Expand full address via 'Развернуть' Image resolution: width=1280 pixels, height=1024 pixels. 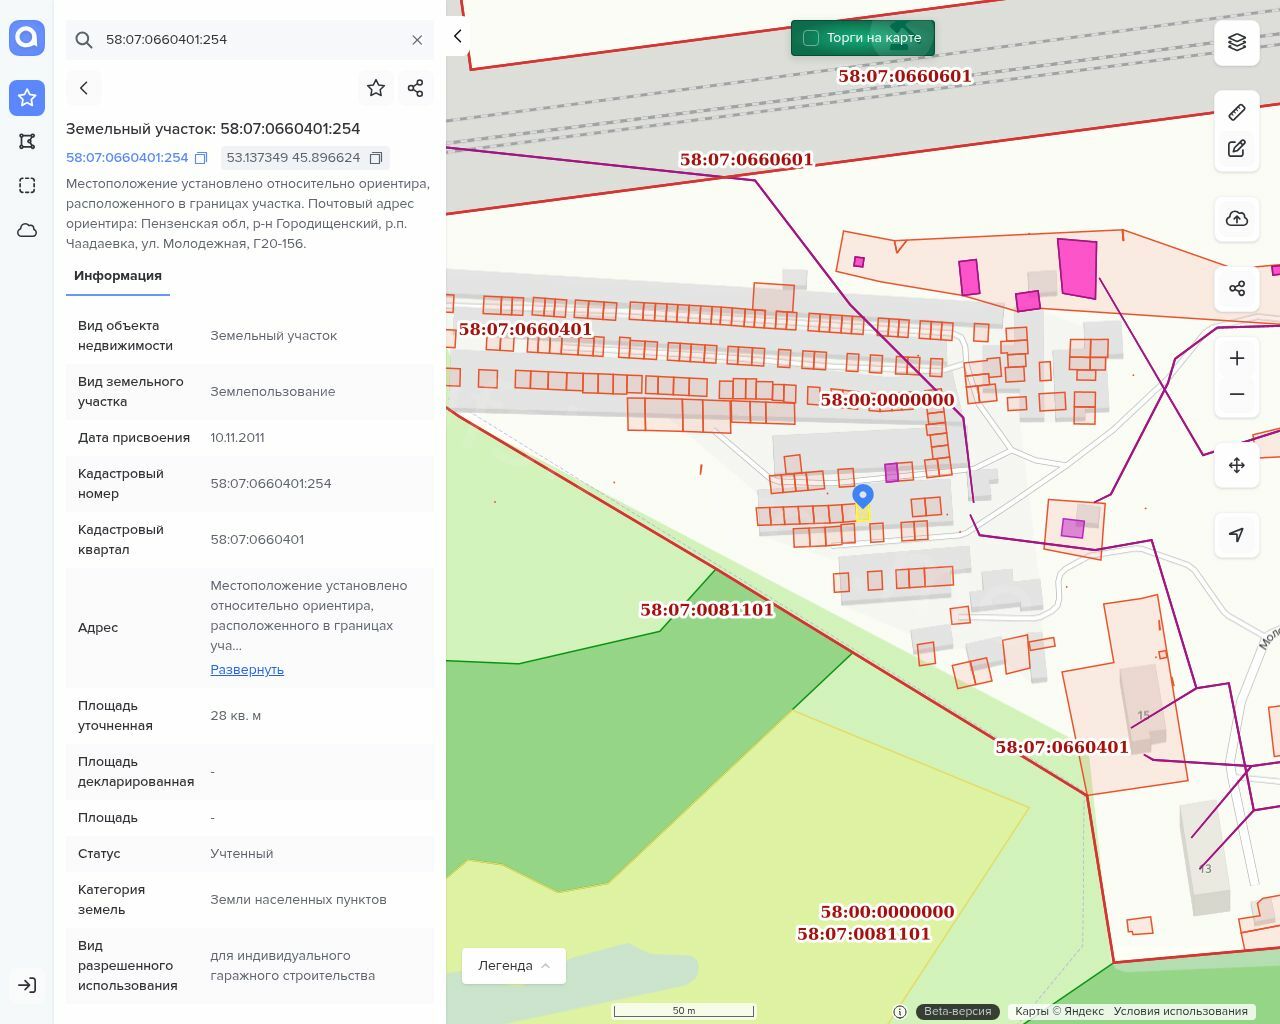[247, 670]
